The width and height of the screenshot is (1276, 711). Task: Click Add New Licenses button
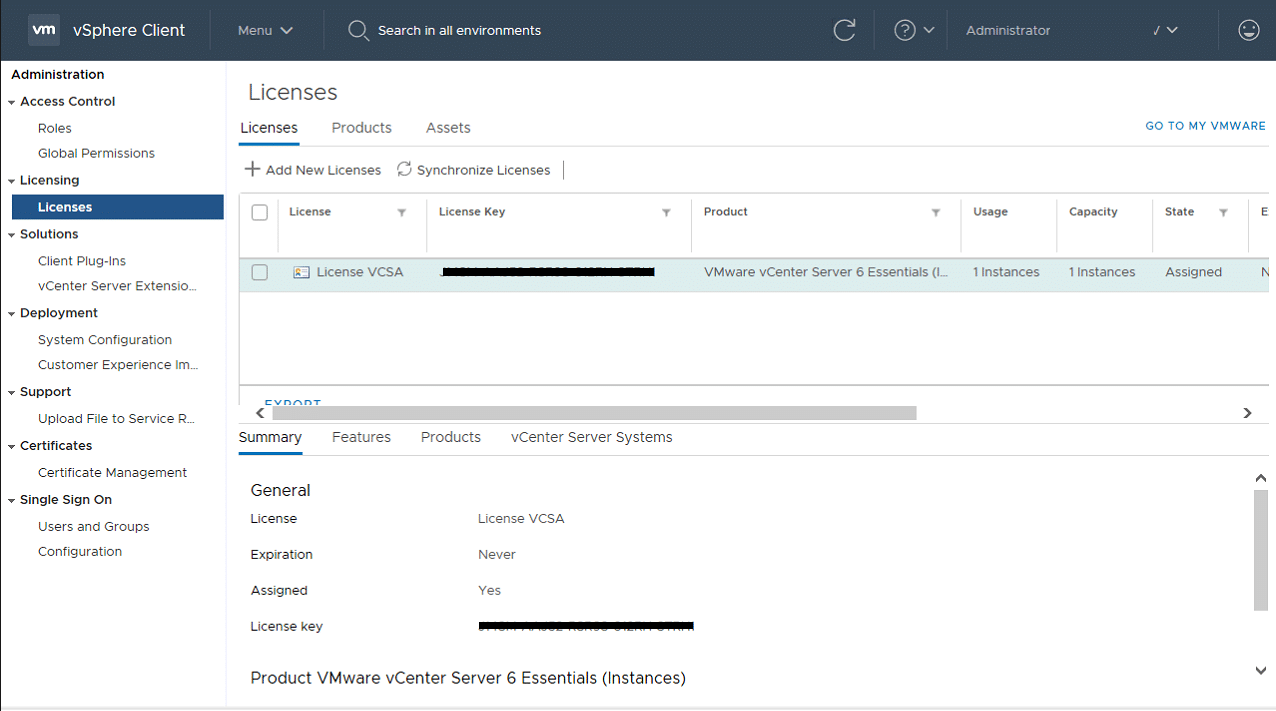click(313, 170)
